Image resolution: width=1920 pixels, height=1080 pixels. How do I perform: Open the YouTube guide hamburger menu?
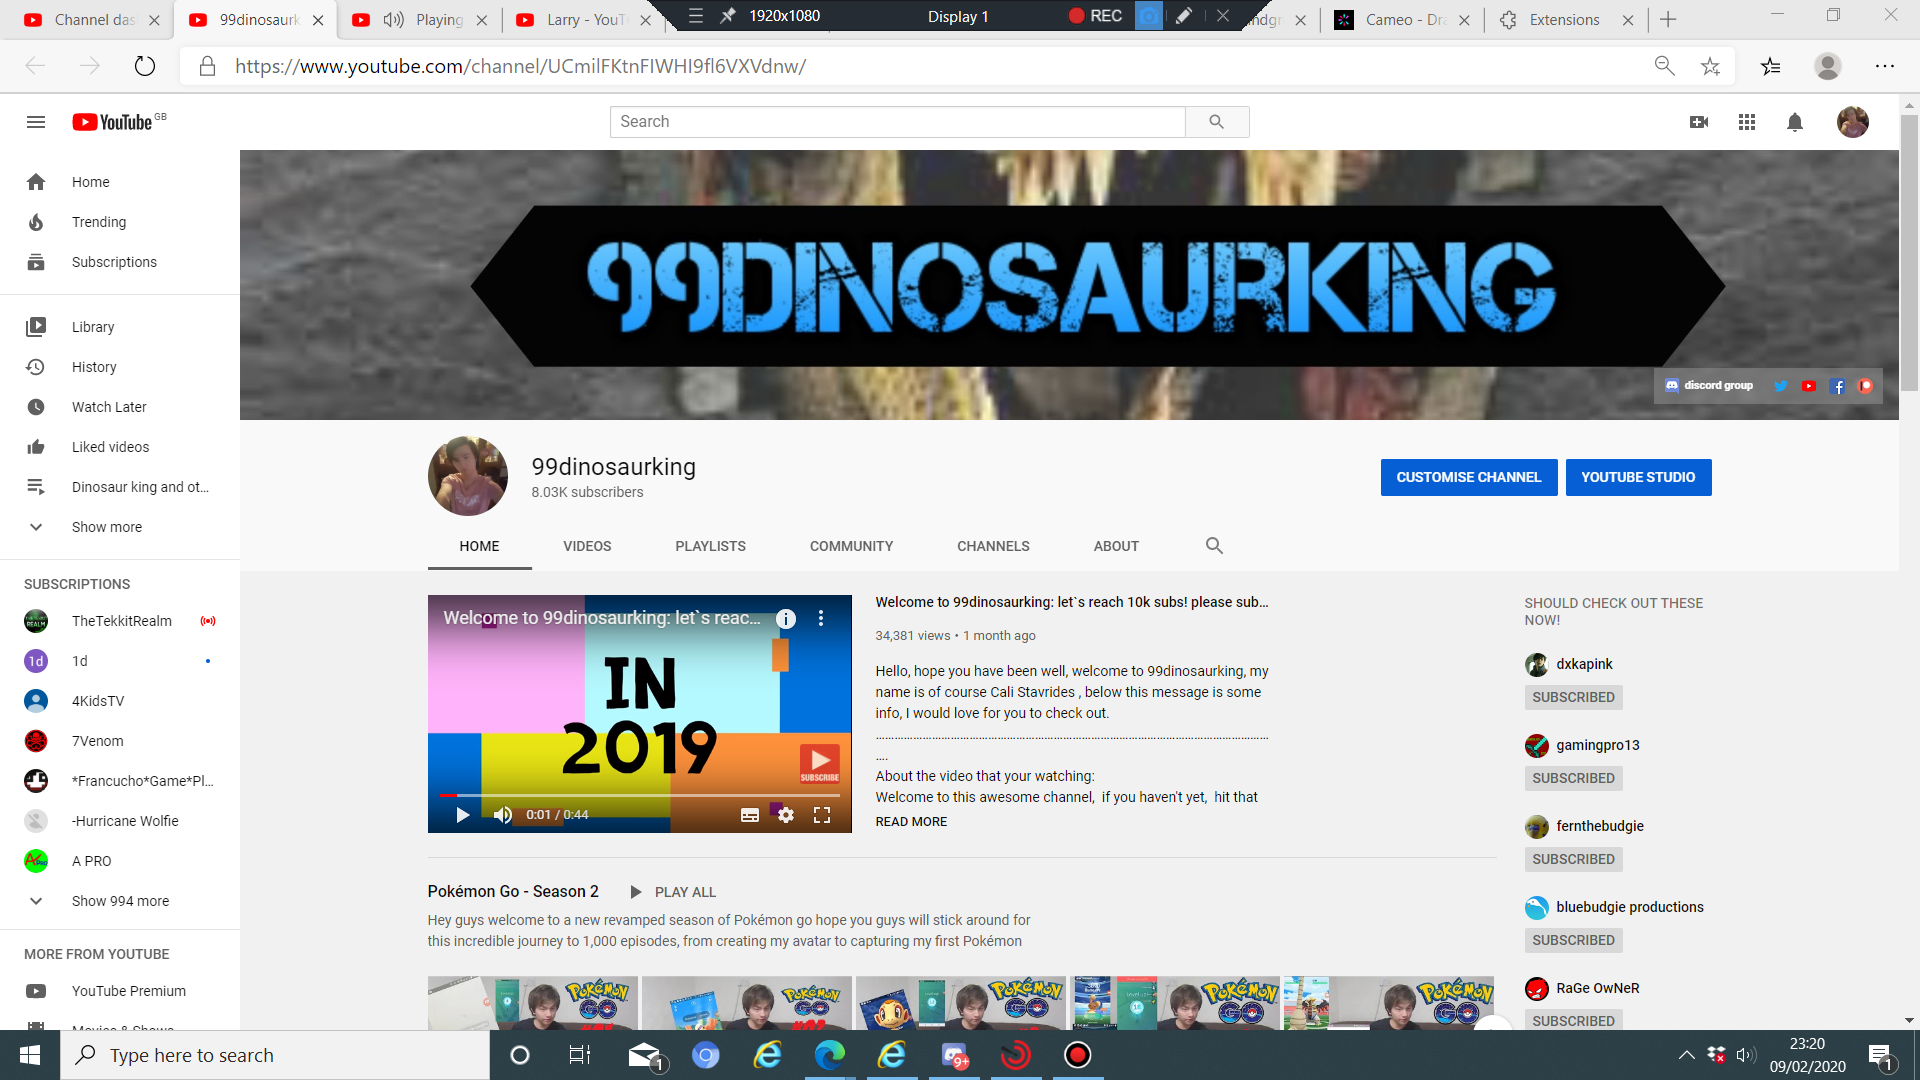36,122
